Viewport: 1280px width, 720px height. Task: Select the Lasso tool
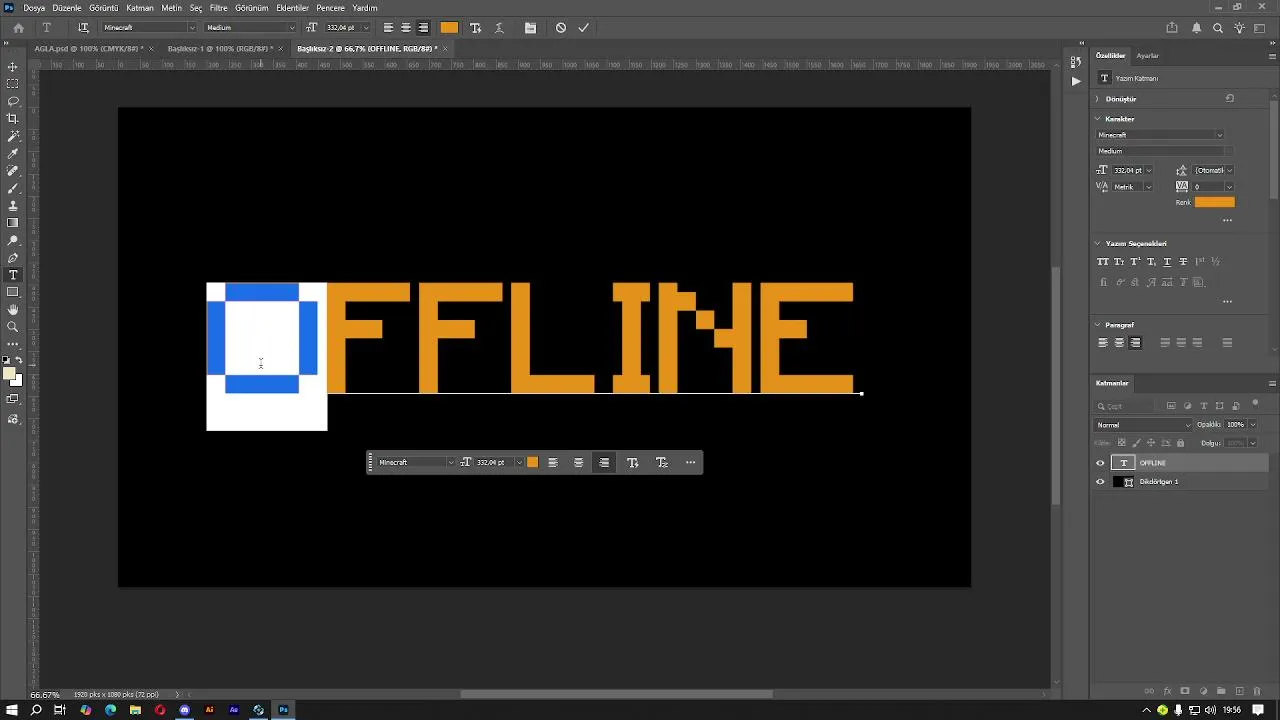click(13, 101)
